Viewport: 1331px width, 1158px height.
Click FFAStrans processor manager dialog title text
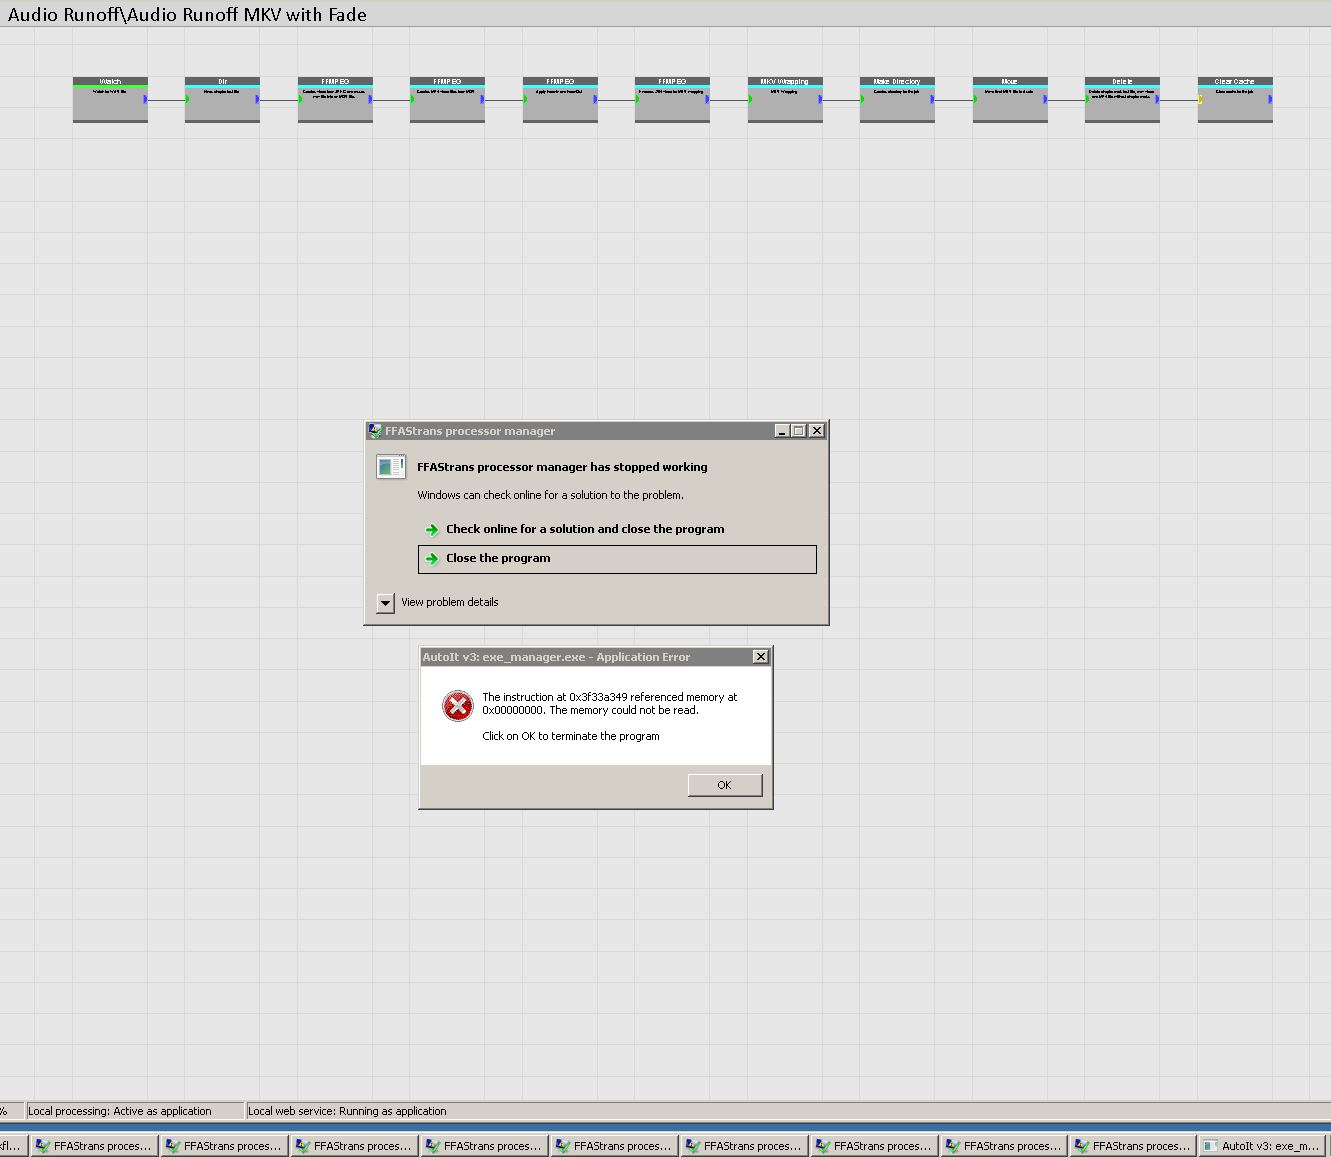point(470,431)
